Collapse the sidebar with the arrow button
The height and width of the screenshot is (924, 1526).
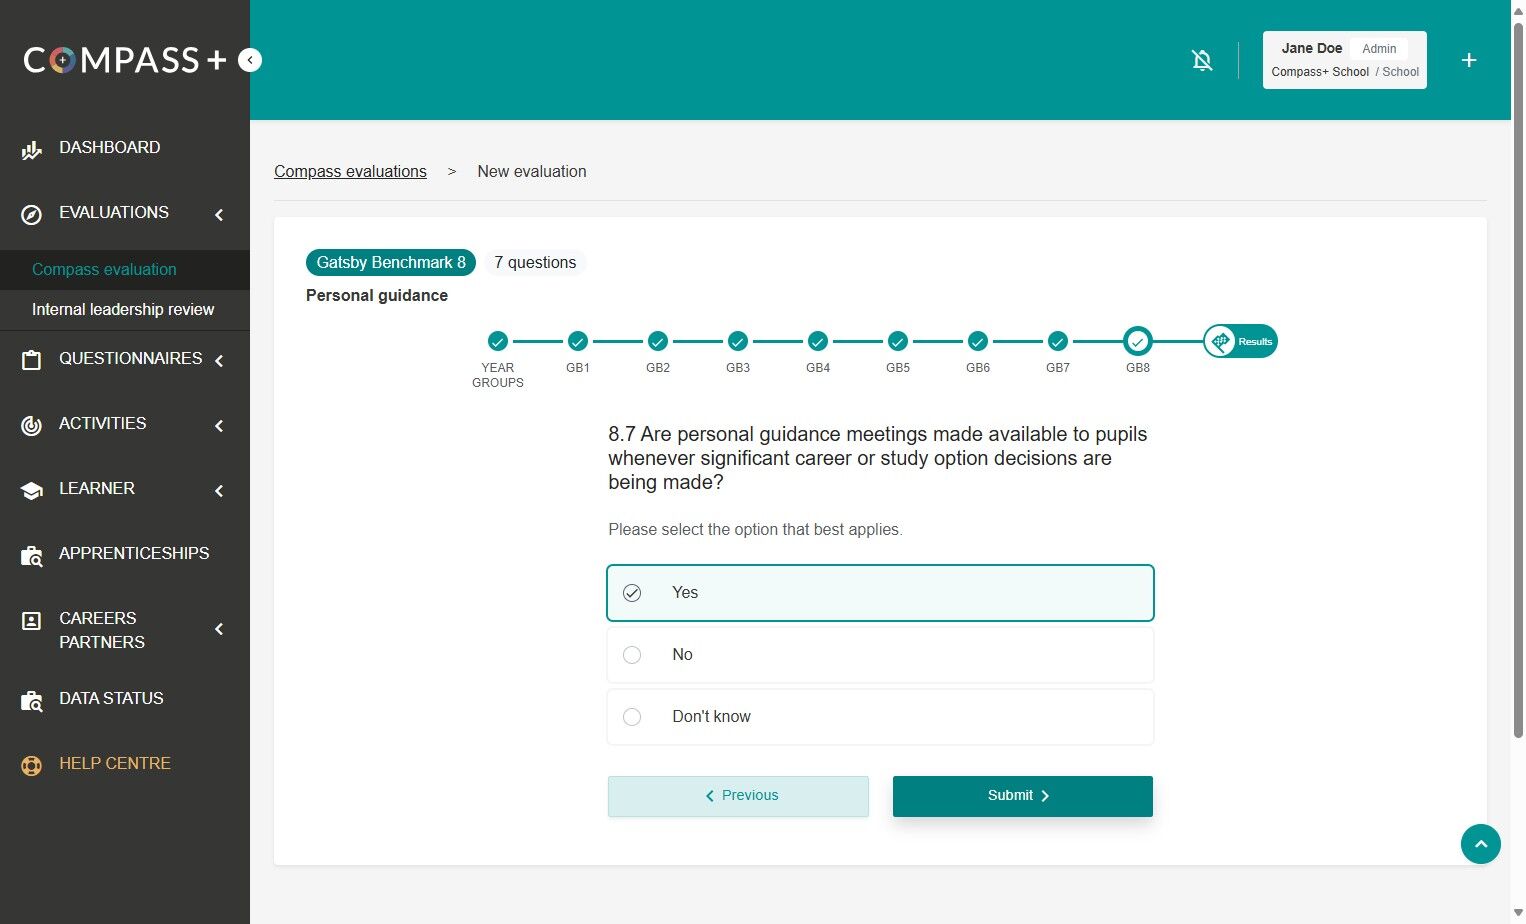250,60
